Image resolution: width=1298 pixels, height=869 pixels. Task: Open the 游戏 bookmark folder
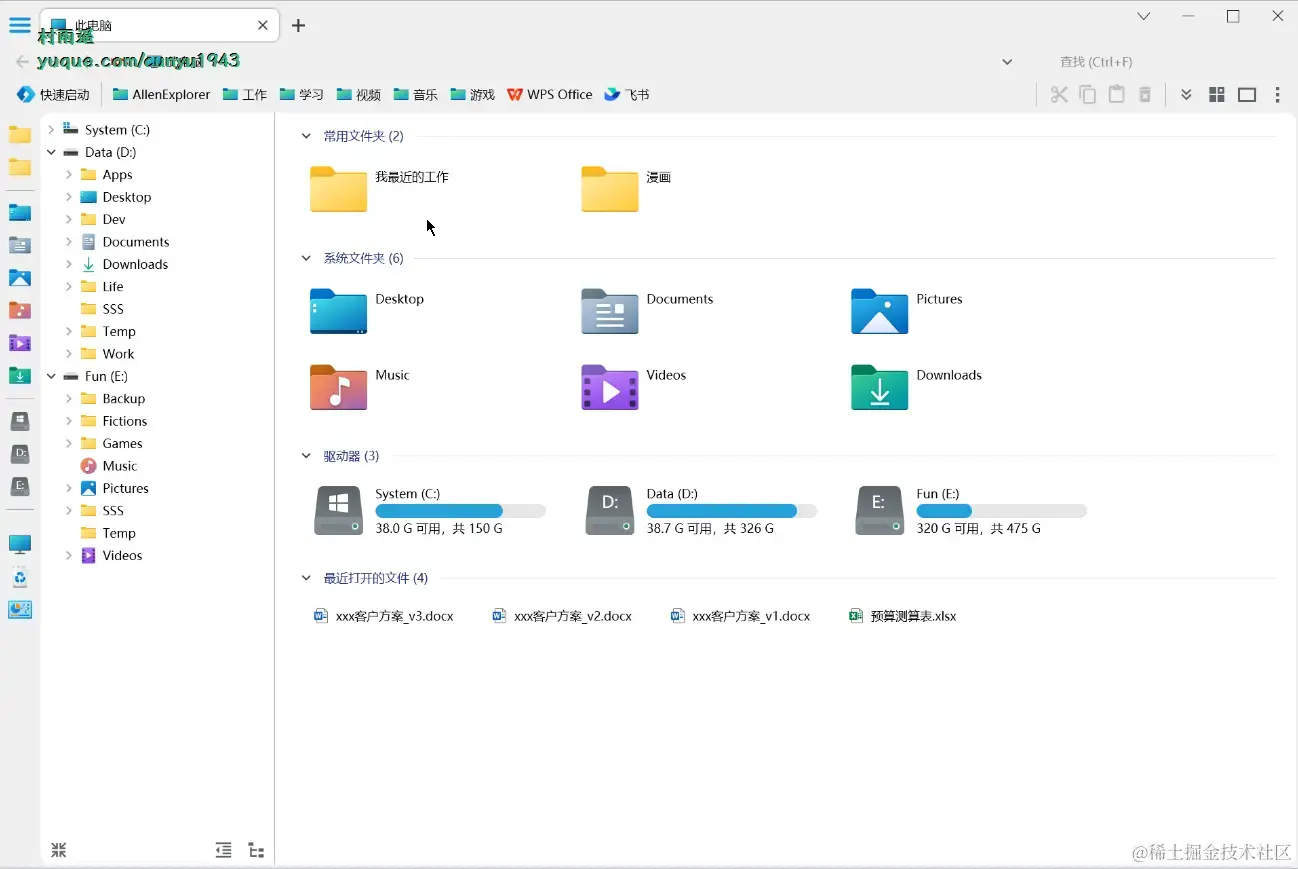tap(473, 95)
